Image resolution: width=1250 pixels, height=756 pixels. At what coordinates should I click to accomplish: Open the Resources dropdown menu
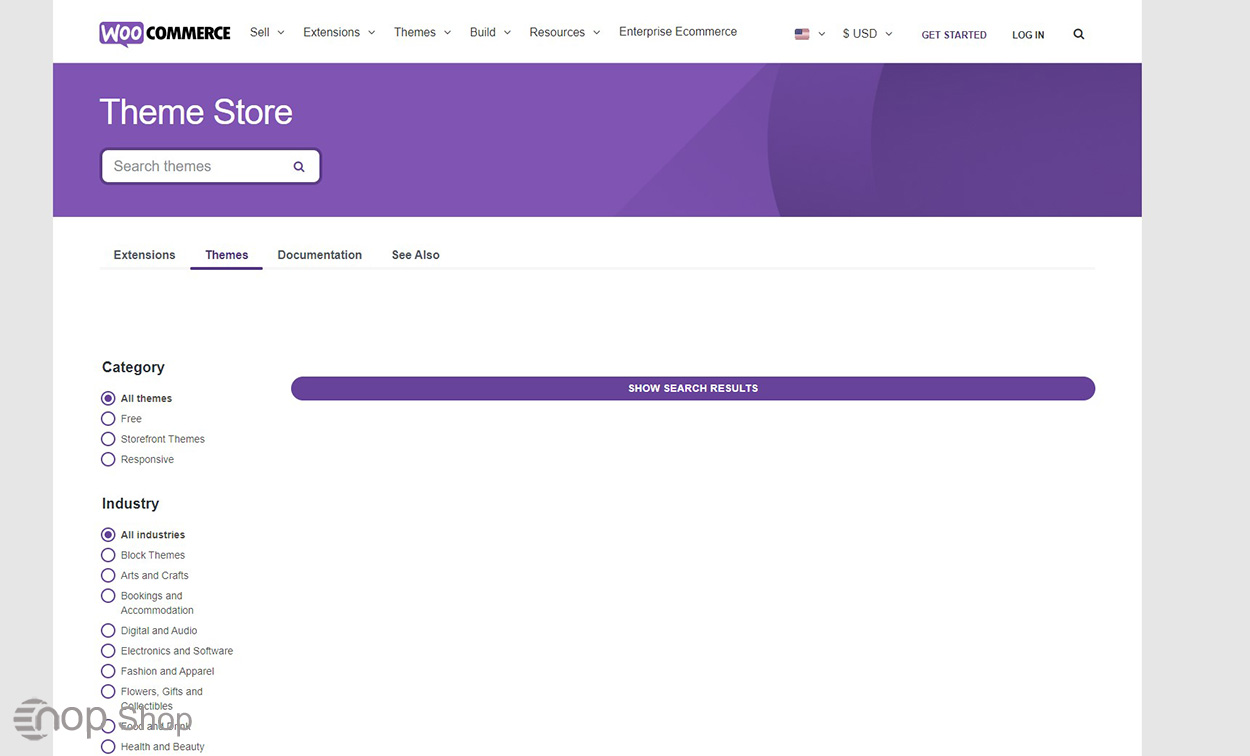[565, 32]
